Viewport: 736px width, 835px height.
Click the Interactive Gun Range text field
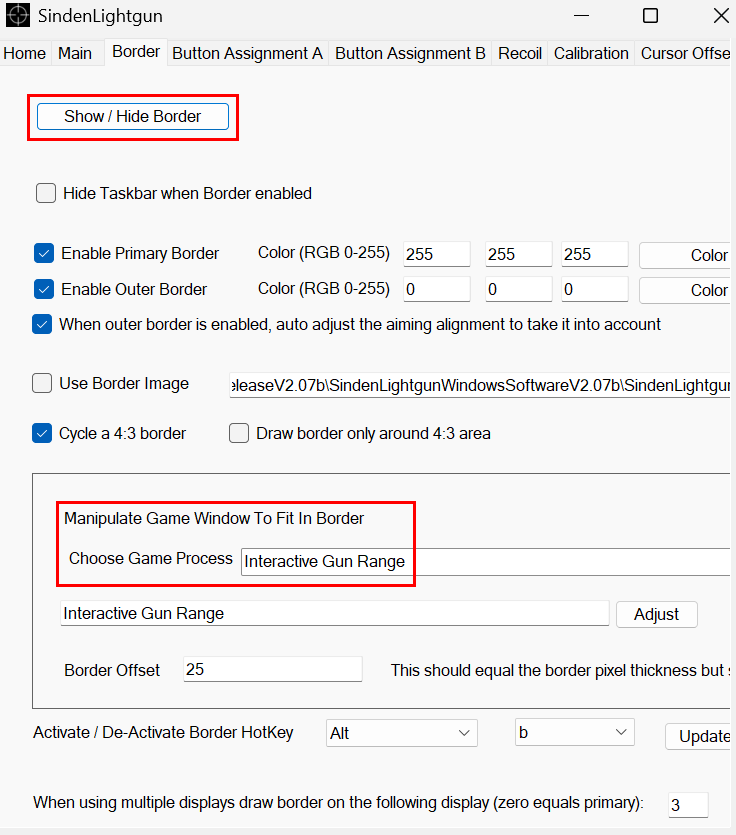coord(334,613)
